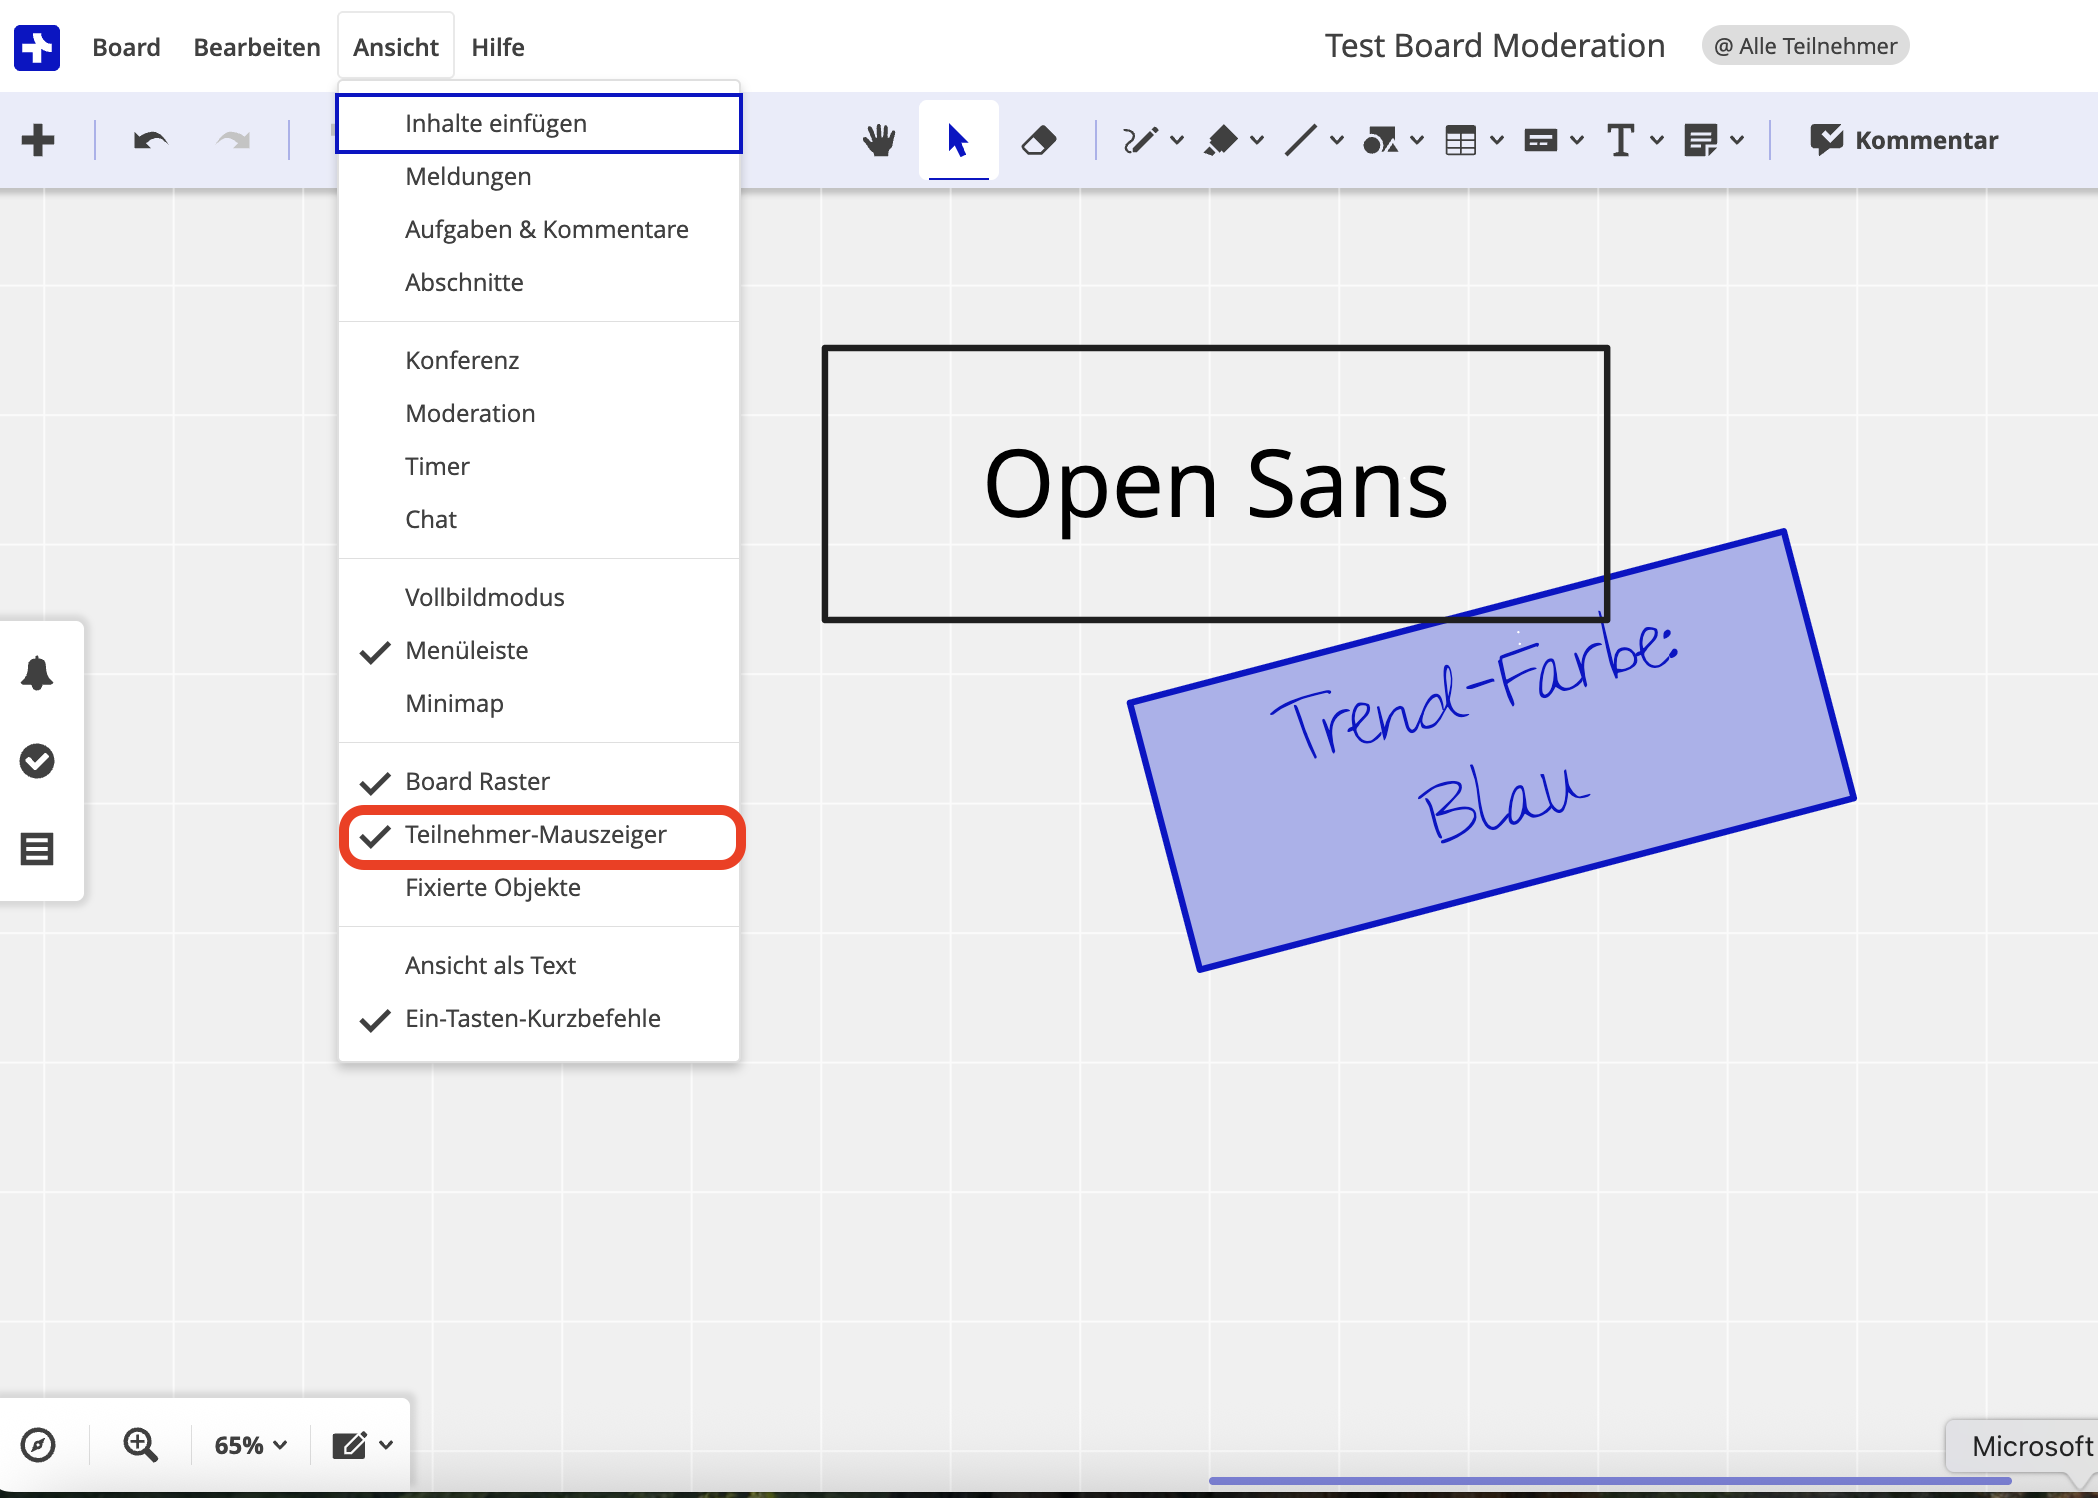Click the Kommentar button
Screen dimensions: 2098x1498
tap(1904, 140)
